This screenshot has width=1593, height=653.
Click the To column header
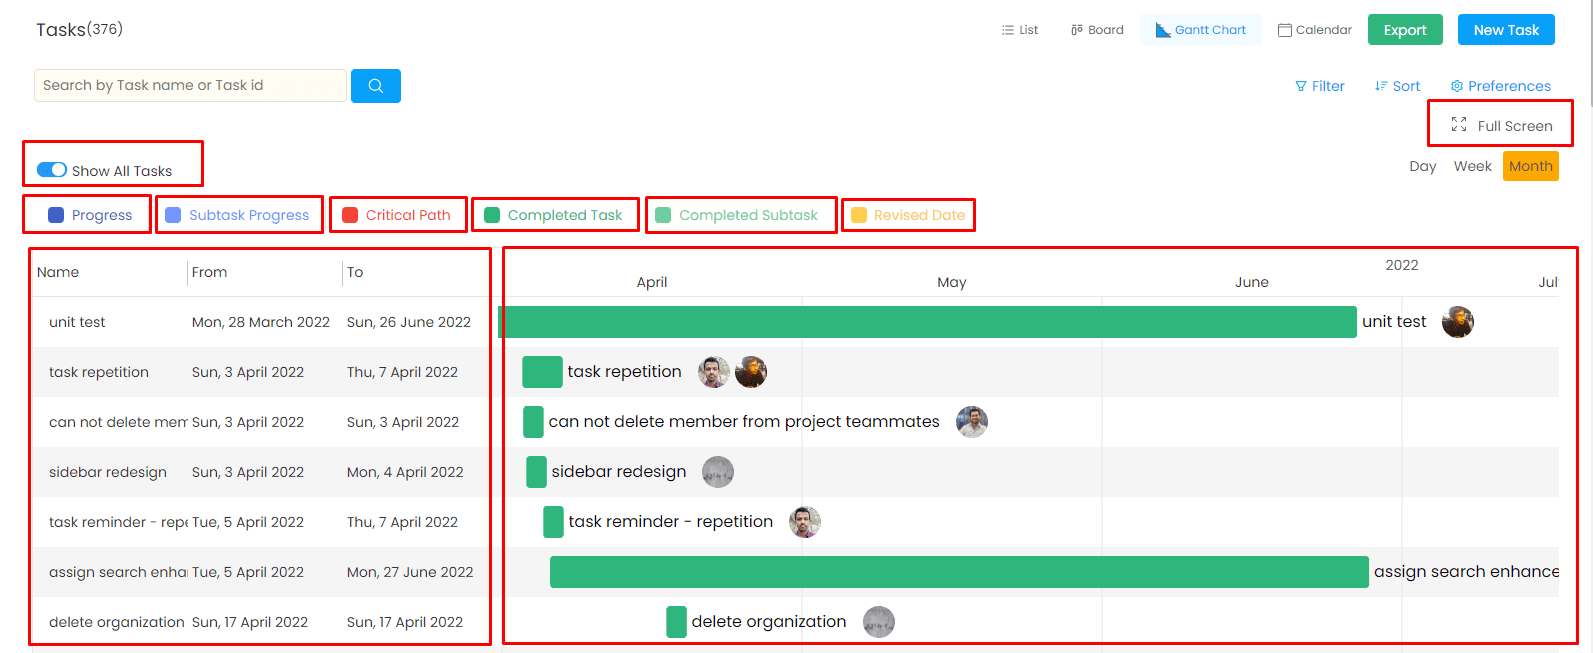coord(355,272)
